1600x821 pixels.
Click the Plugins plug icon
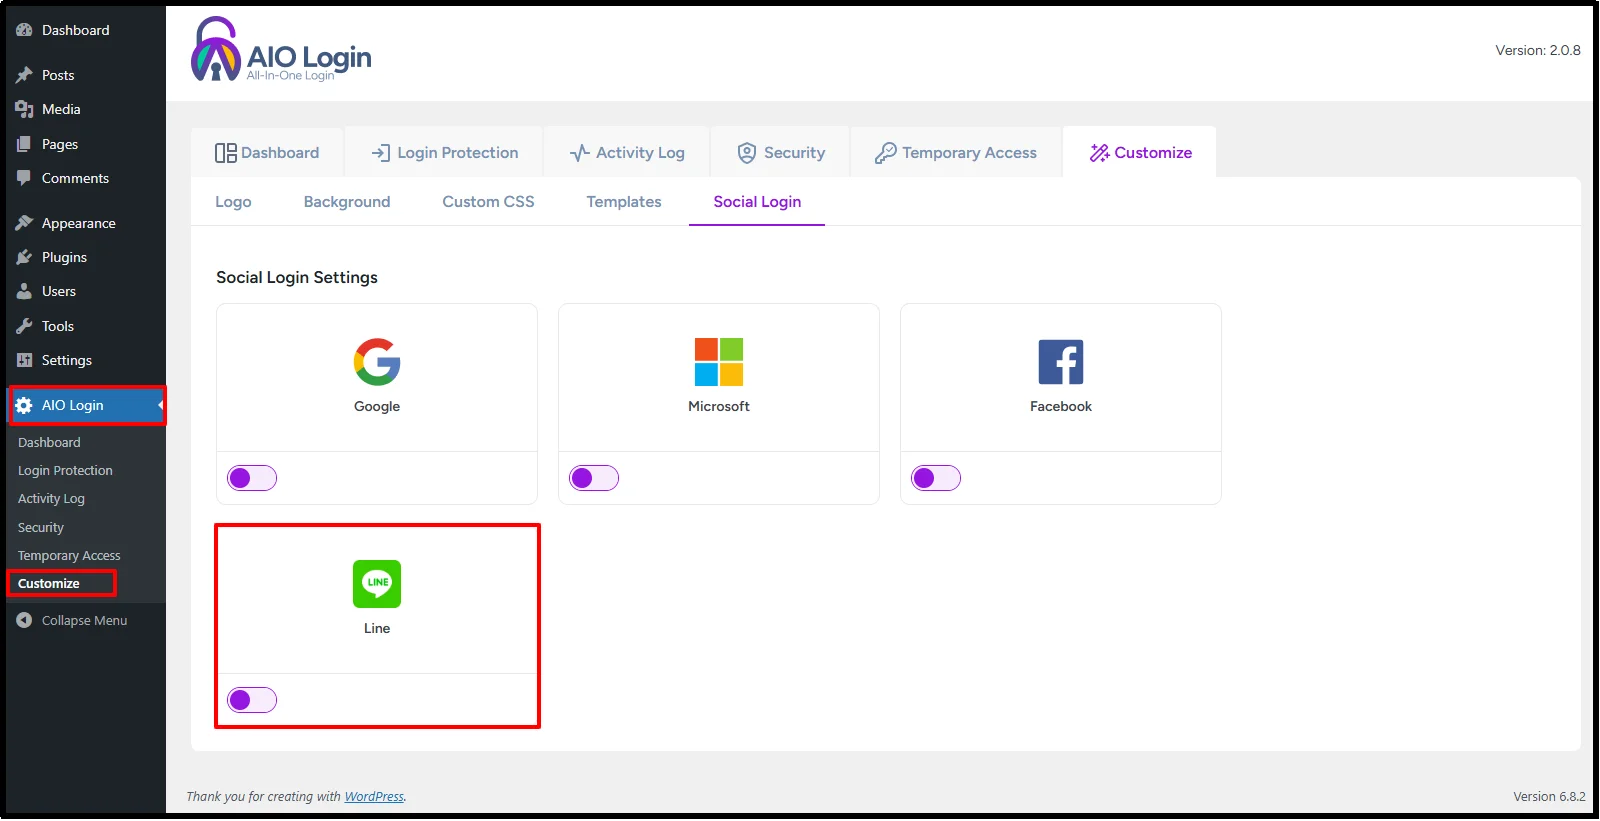click(24, 257)
